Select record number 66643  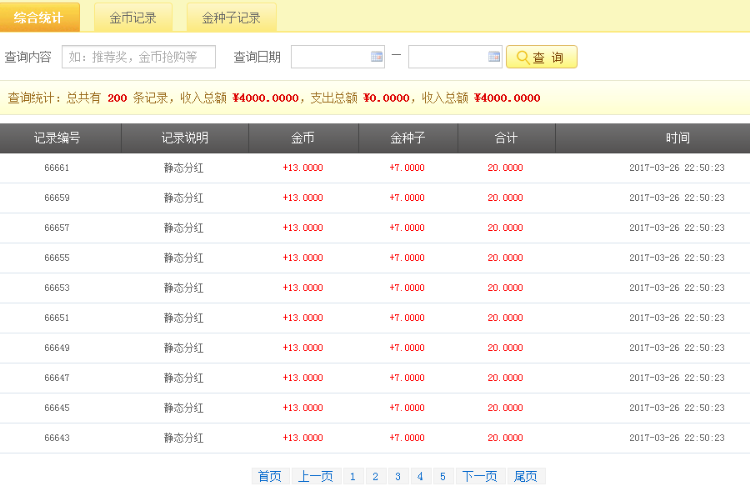(57, 438)
